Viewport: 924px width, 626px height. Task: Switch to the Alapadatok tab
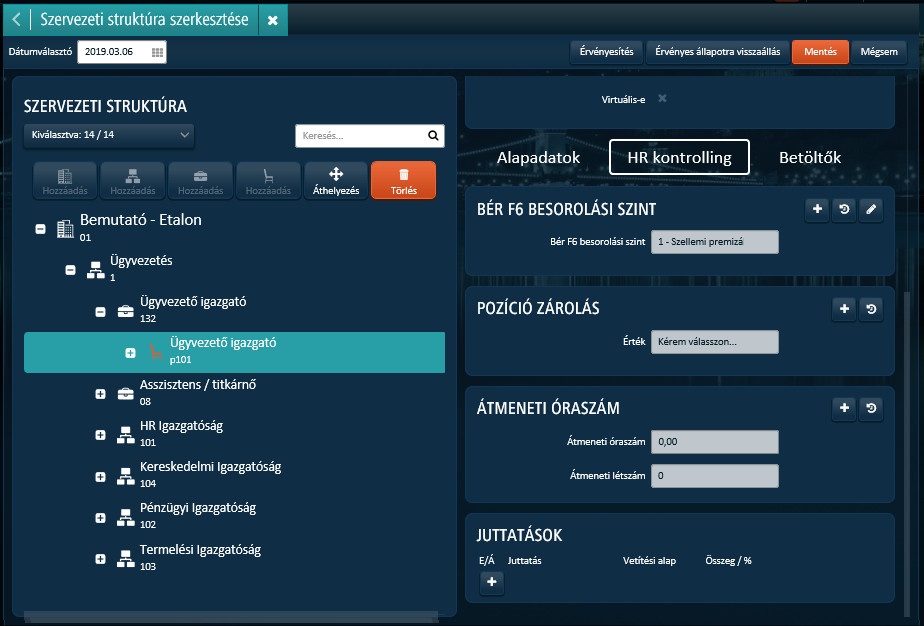[x=538, y=157]
